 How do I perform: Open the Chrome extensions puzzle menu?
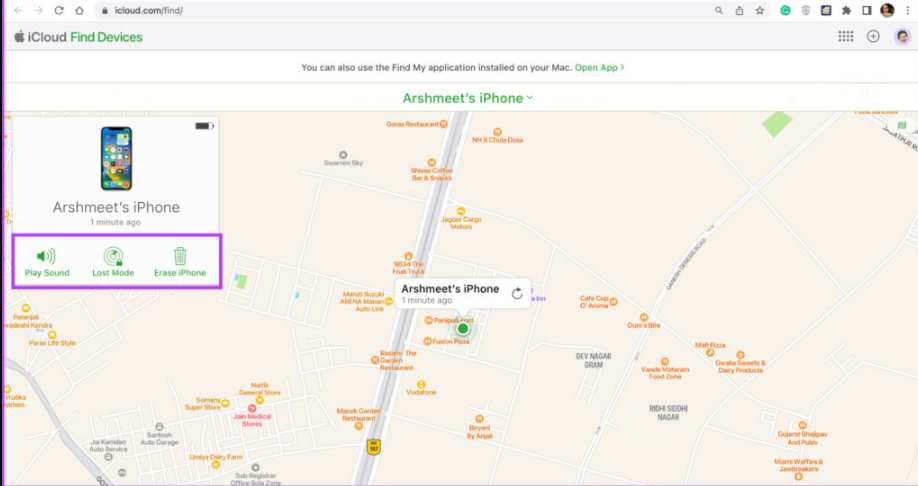pos(846,11)
